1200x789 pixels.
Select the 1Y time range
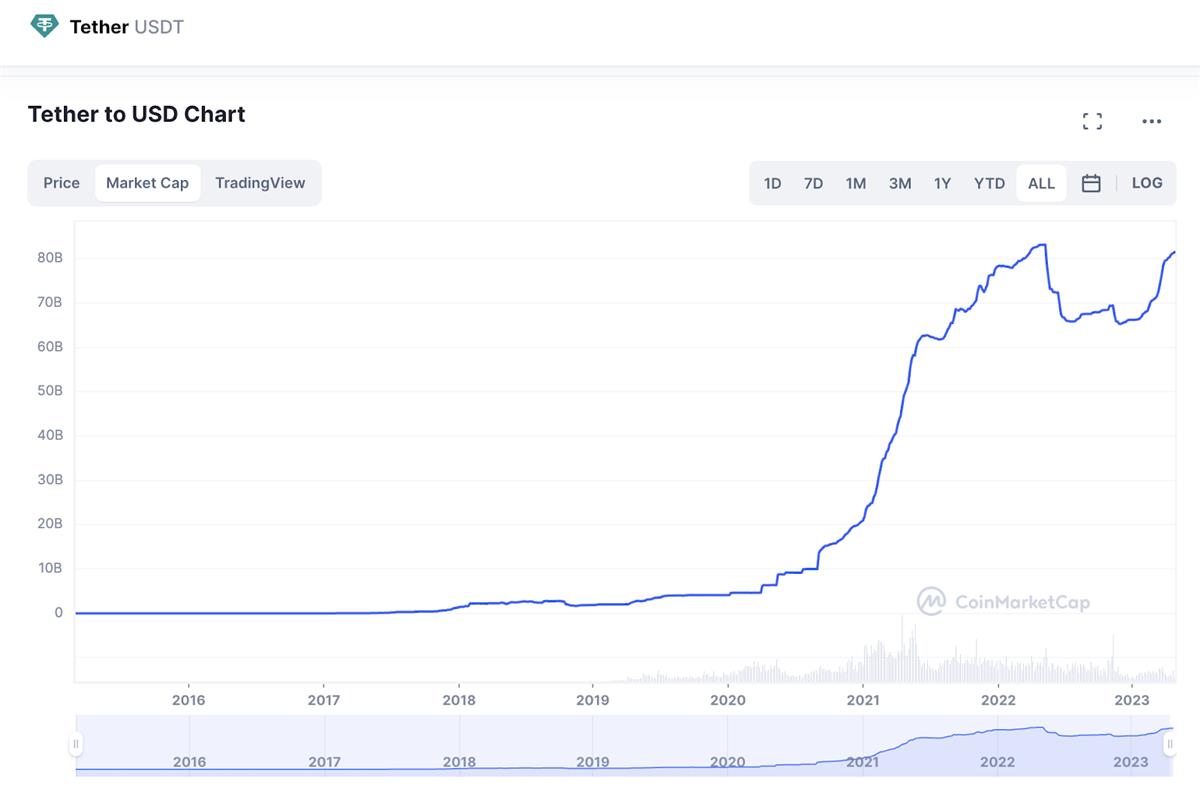[942, 183]
